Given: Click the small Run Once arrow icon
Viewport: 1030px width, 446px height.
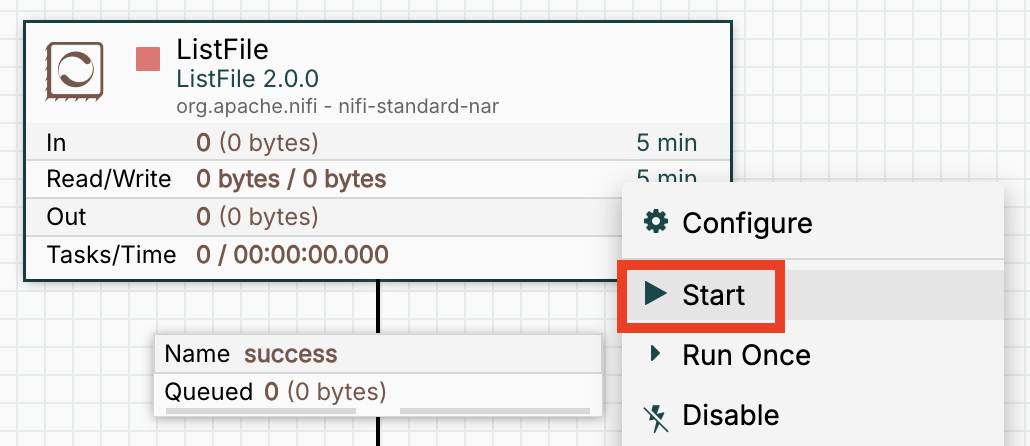Looking at the screenshot, I should [656, 353].
